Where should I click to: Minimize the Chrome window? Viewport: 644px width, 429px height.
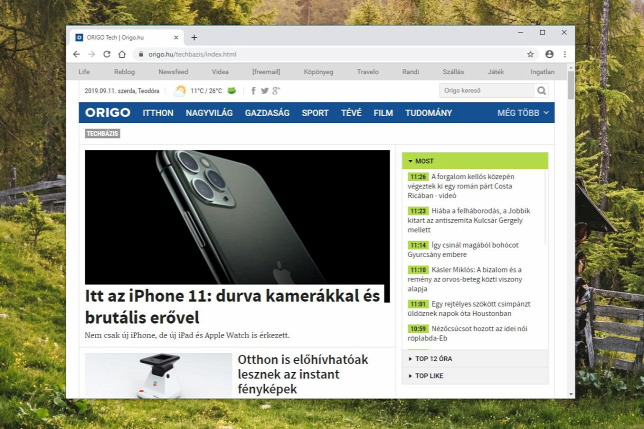click(x=520, y=32)
